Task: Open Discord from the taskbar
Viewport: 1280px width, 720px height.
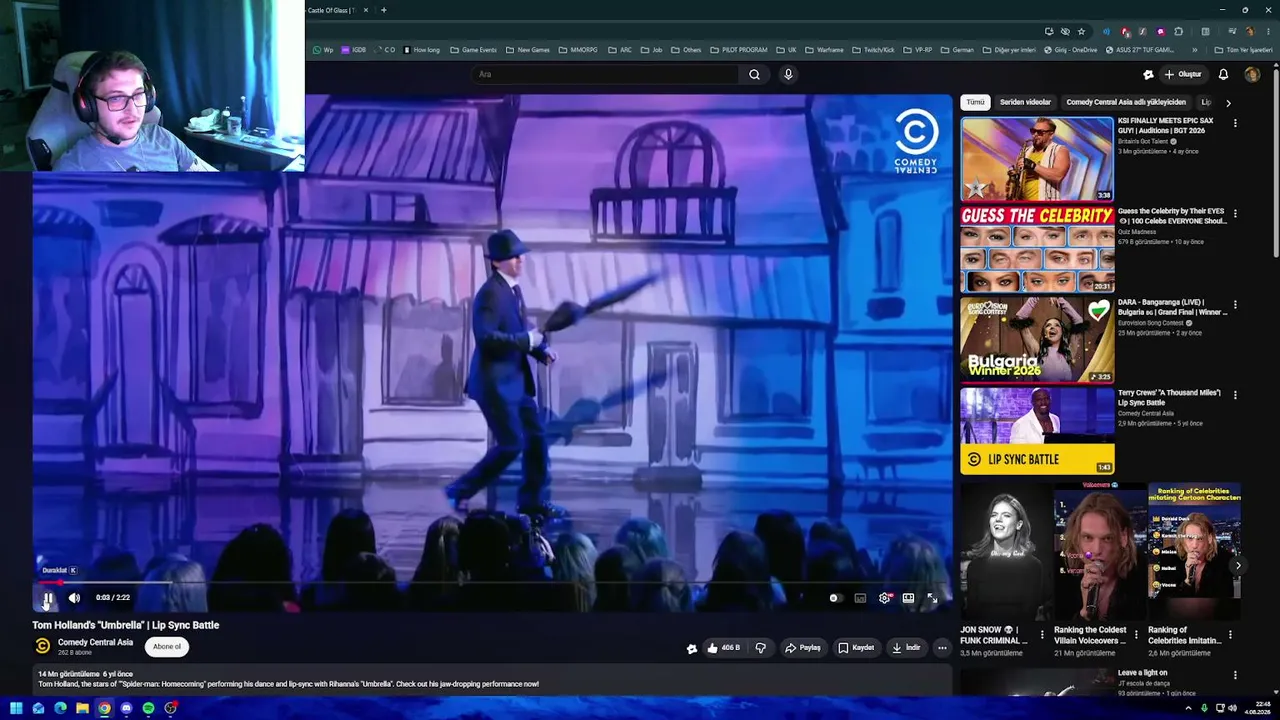Action: point(126,708)
